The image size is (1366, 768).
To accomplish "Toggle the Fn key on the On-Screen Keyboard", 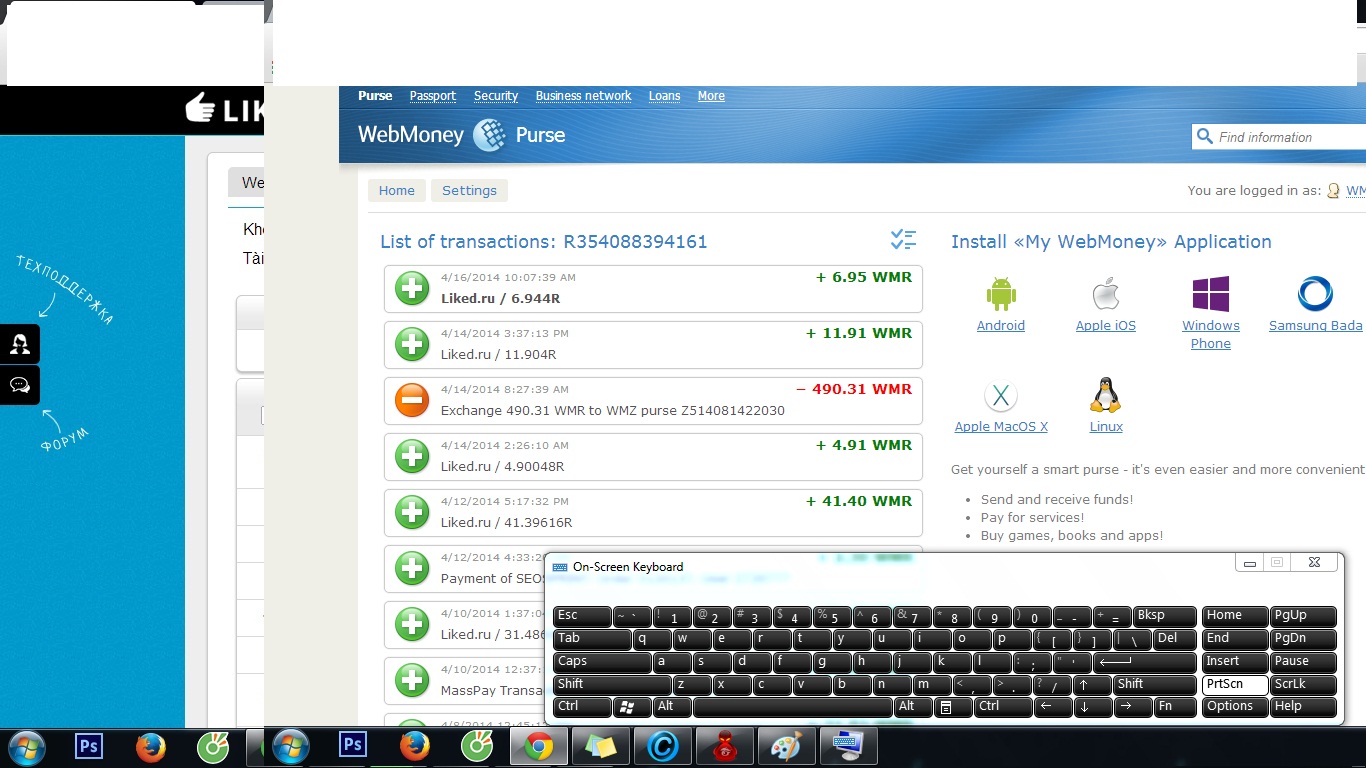I will 1175,707.
